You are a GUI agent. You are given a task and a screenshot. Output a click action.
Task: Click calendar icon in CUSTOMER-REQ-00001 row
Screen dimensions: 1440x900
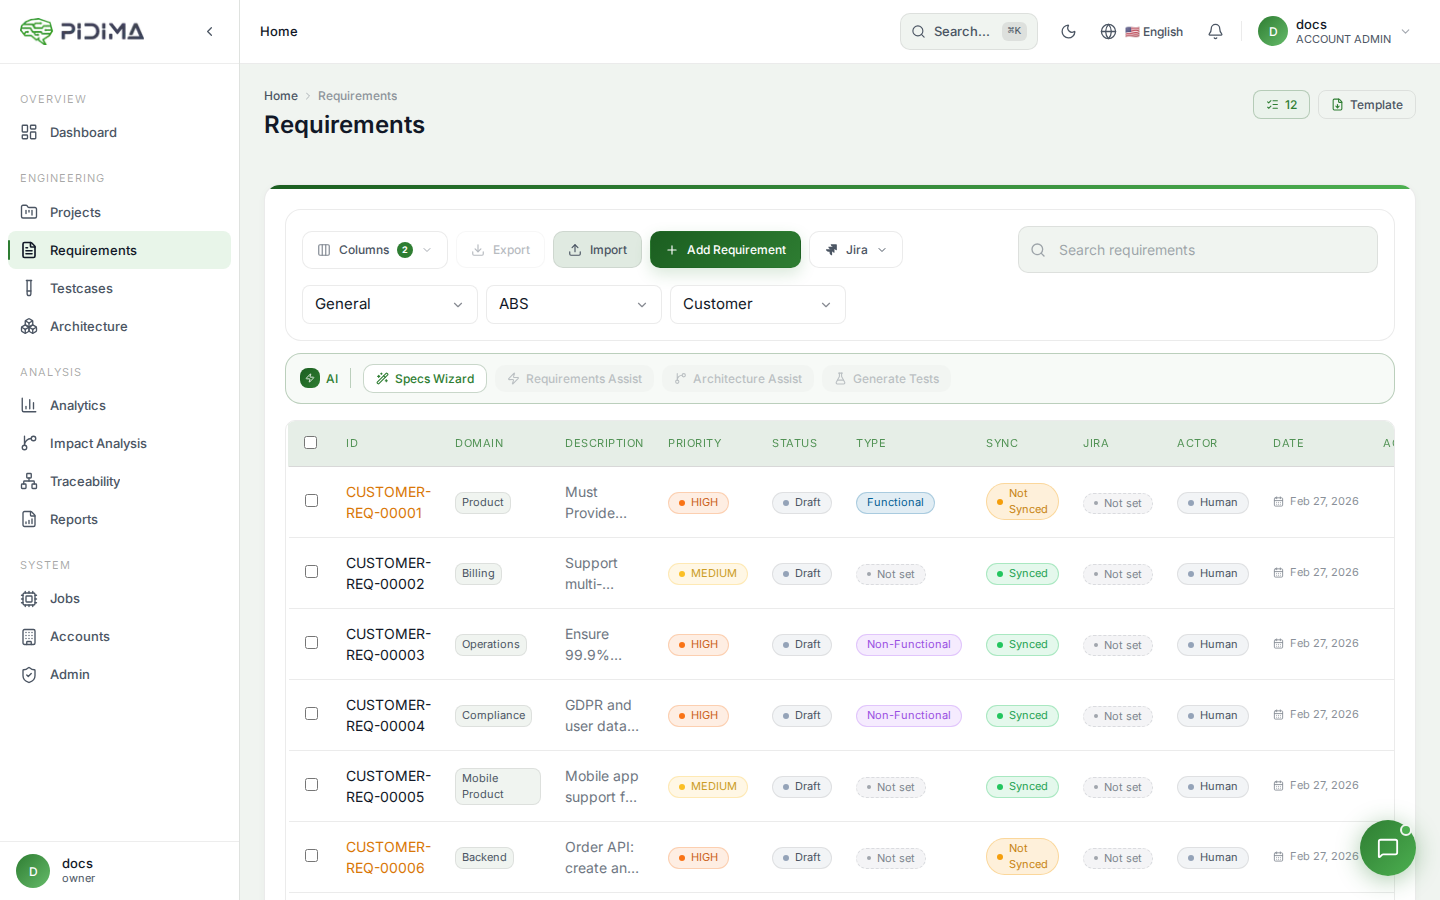1278,502
